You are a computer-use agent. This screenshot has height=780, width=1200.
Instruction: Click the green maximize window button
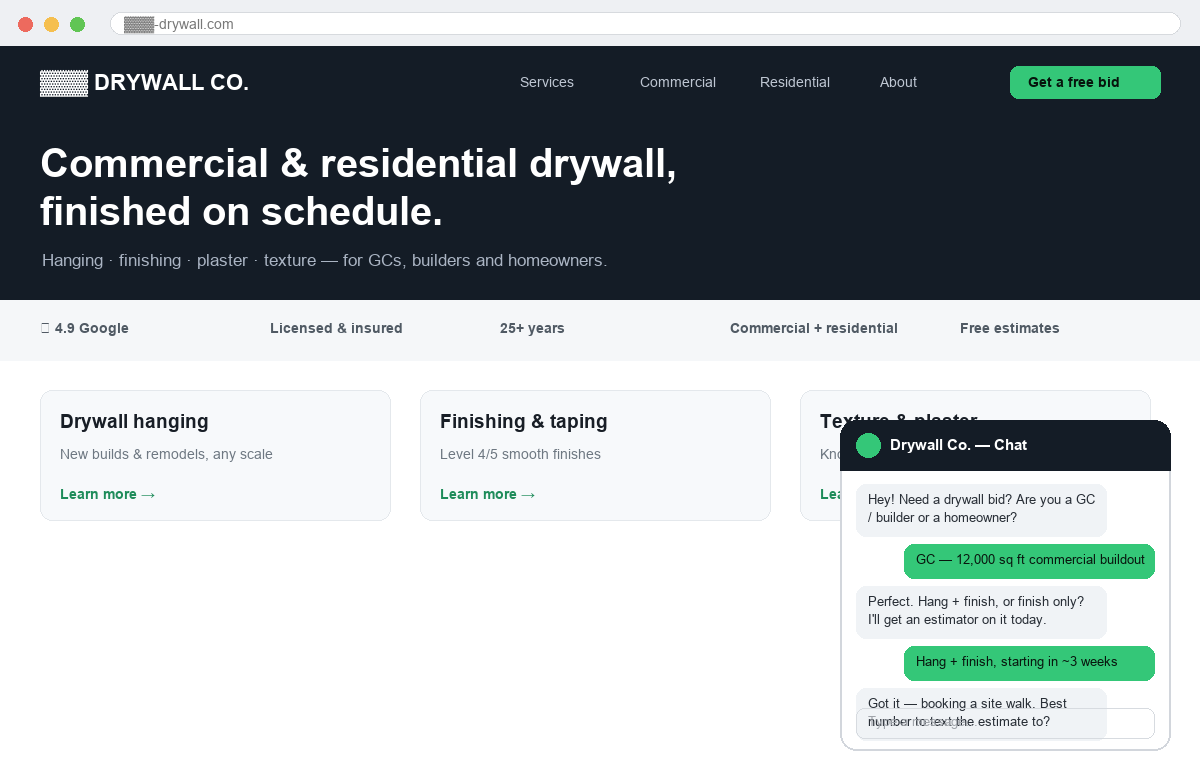[x=77, y=24]
